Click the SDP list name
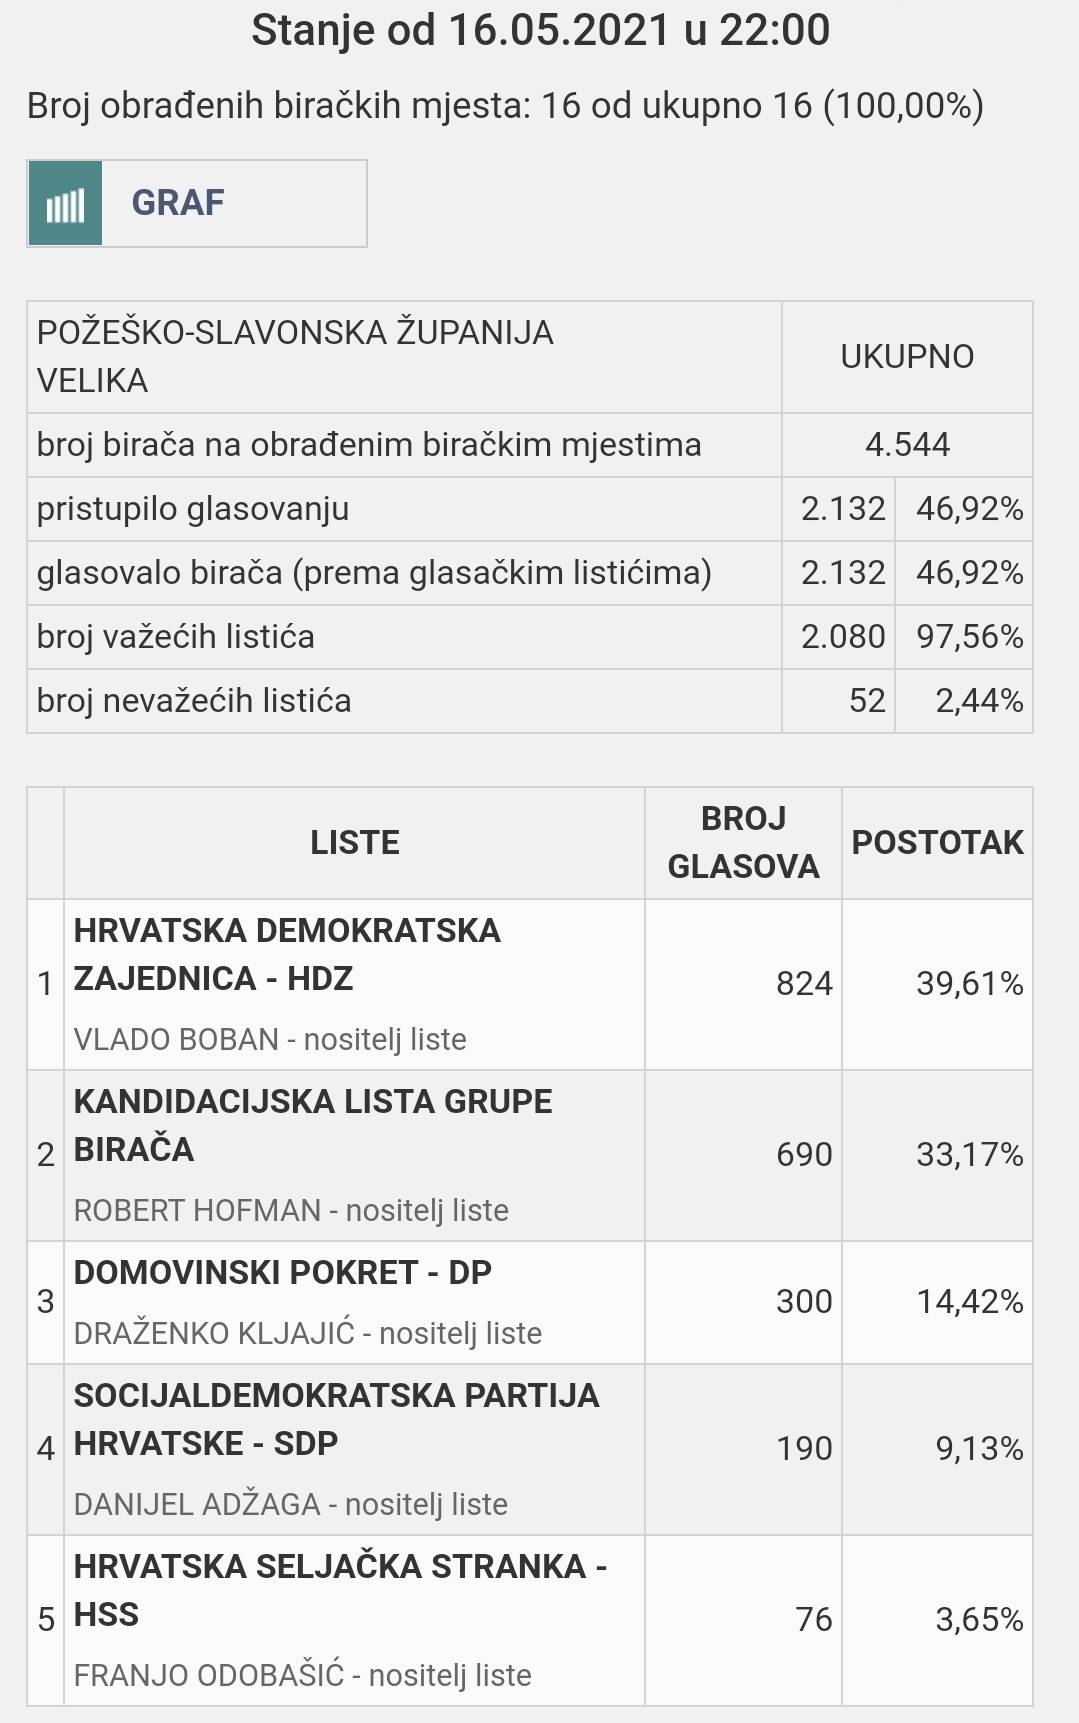Image resolution: width=1079 pixels, height=1723 pixels. [336, 1419]
